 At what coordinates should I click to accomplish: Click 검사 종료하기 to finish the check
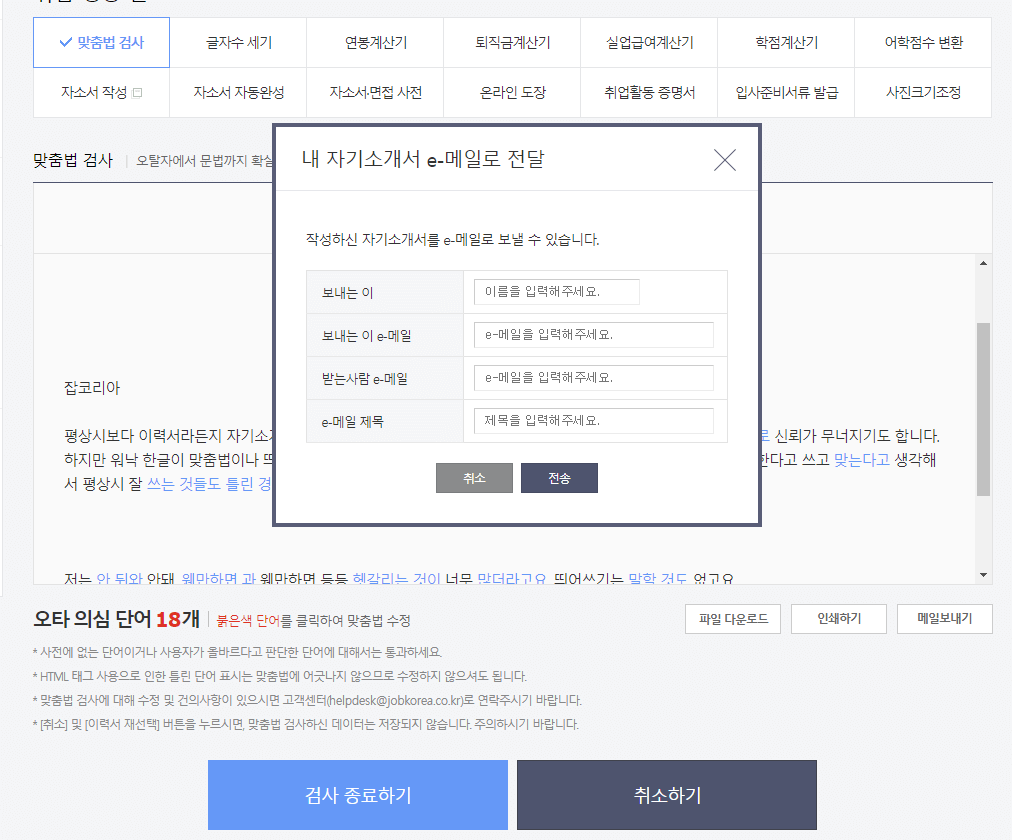pyautogui.click(x=357, y=794)
